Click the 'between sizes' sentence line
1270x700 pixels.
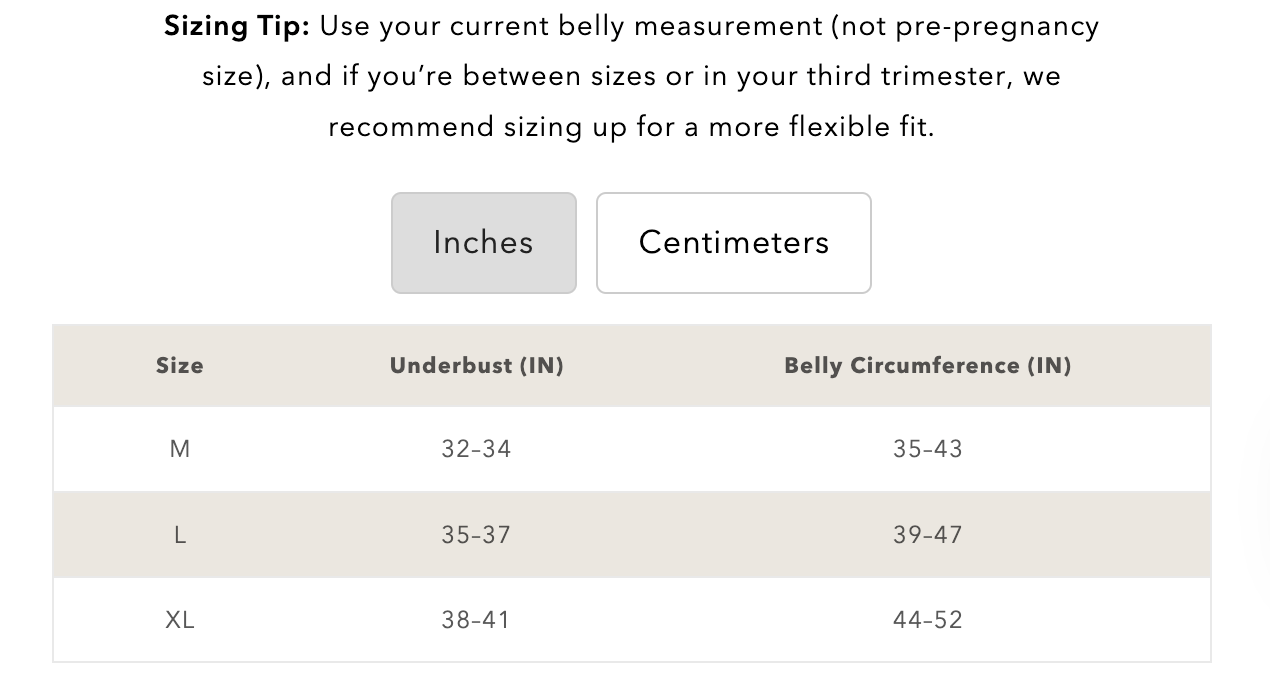coord(631,77)
